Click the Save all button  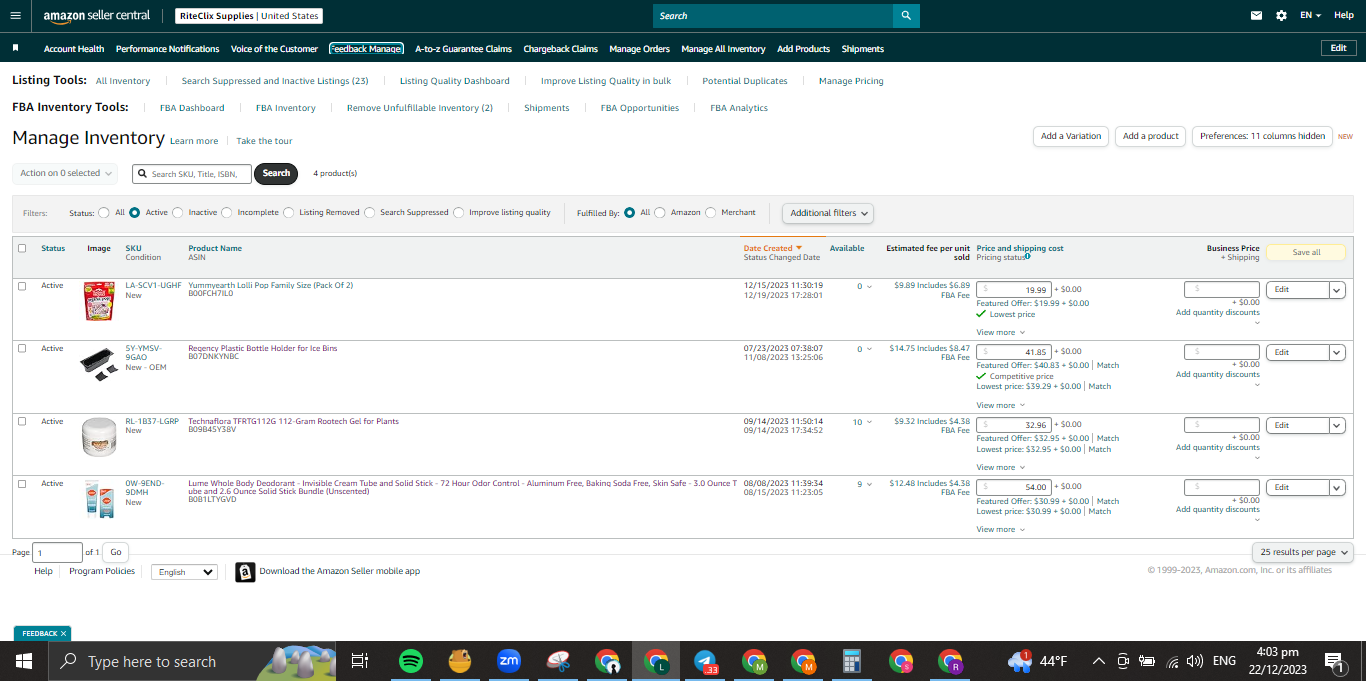coord(1306,252)
